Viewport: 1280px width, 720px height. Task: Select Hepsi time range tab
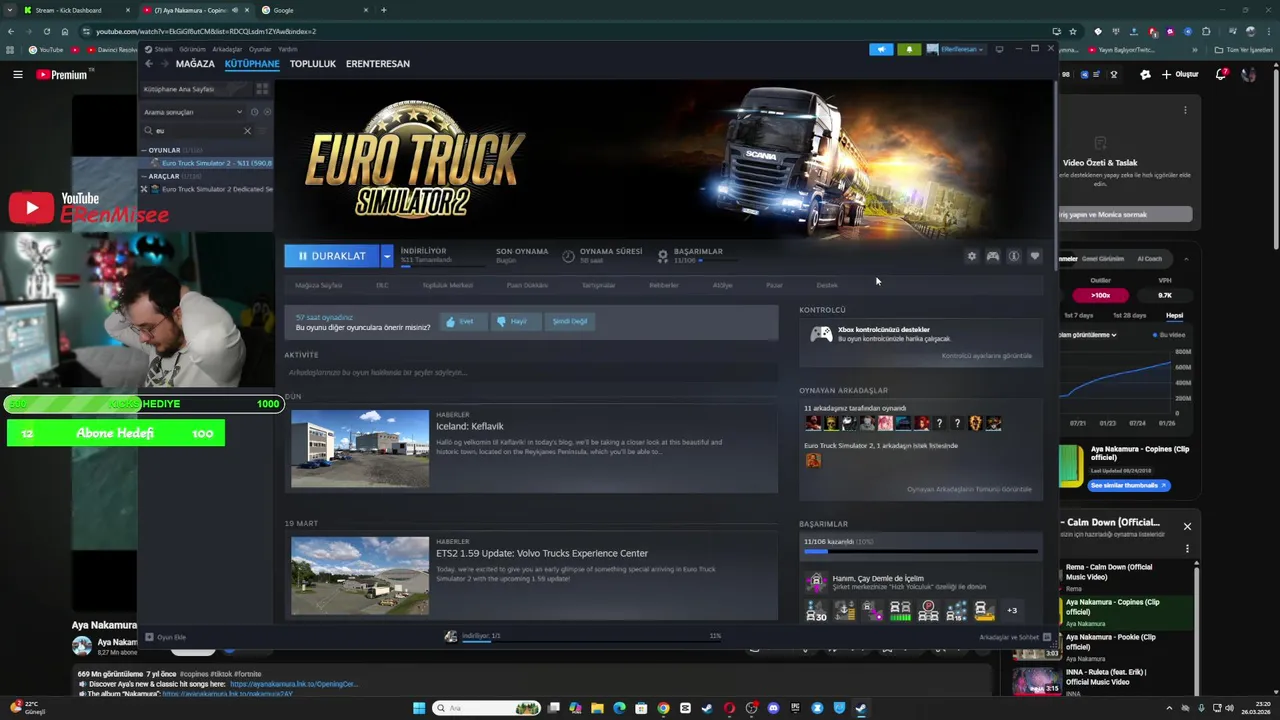pos(1174,315)
